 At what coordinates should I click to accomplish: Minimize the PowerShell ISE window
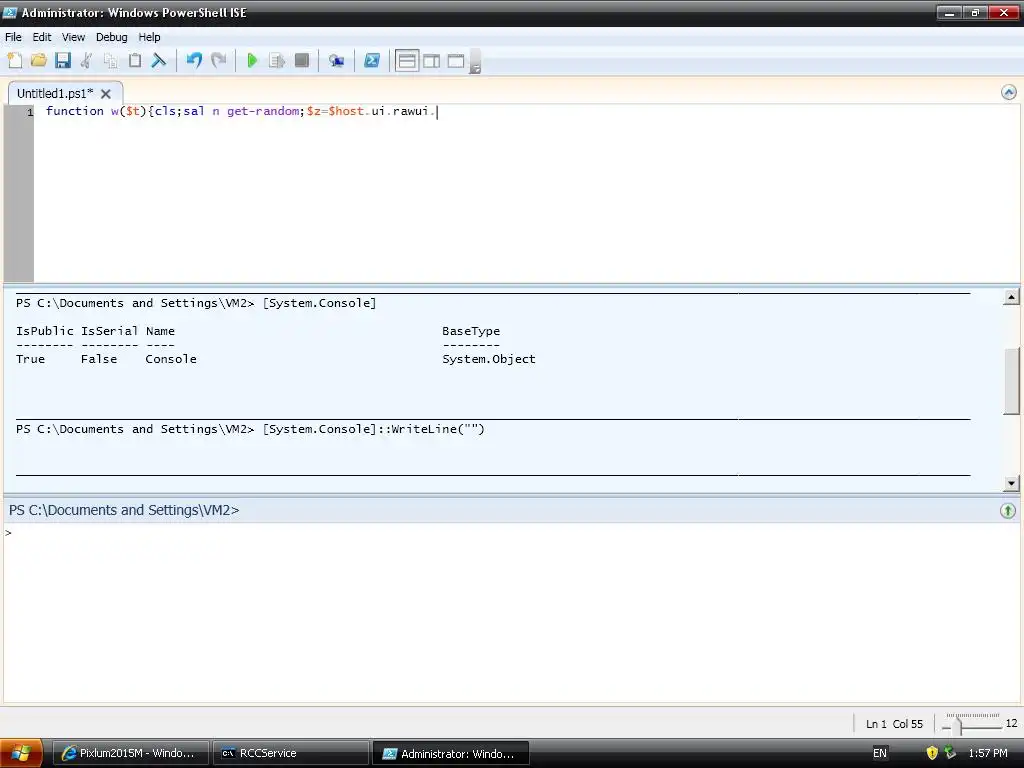pos(949,12)
